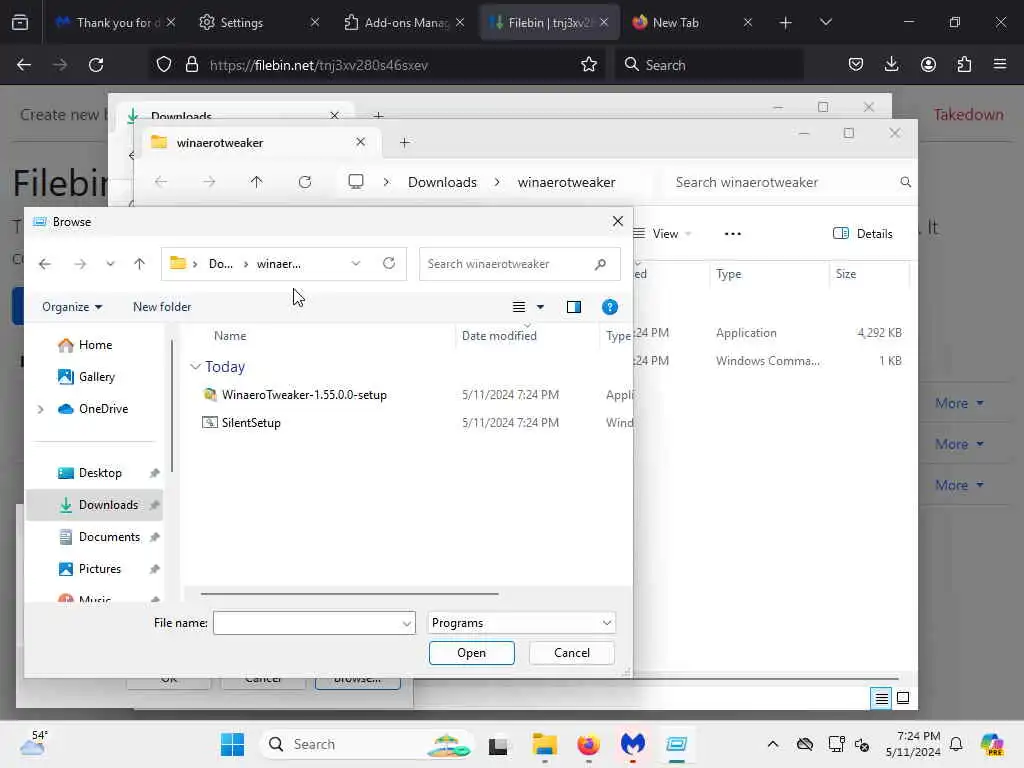Open a new Firefox tab with plus
The image size is (1024, 768).
786,23
